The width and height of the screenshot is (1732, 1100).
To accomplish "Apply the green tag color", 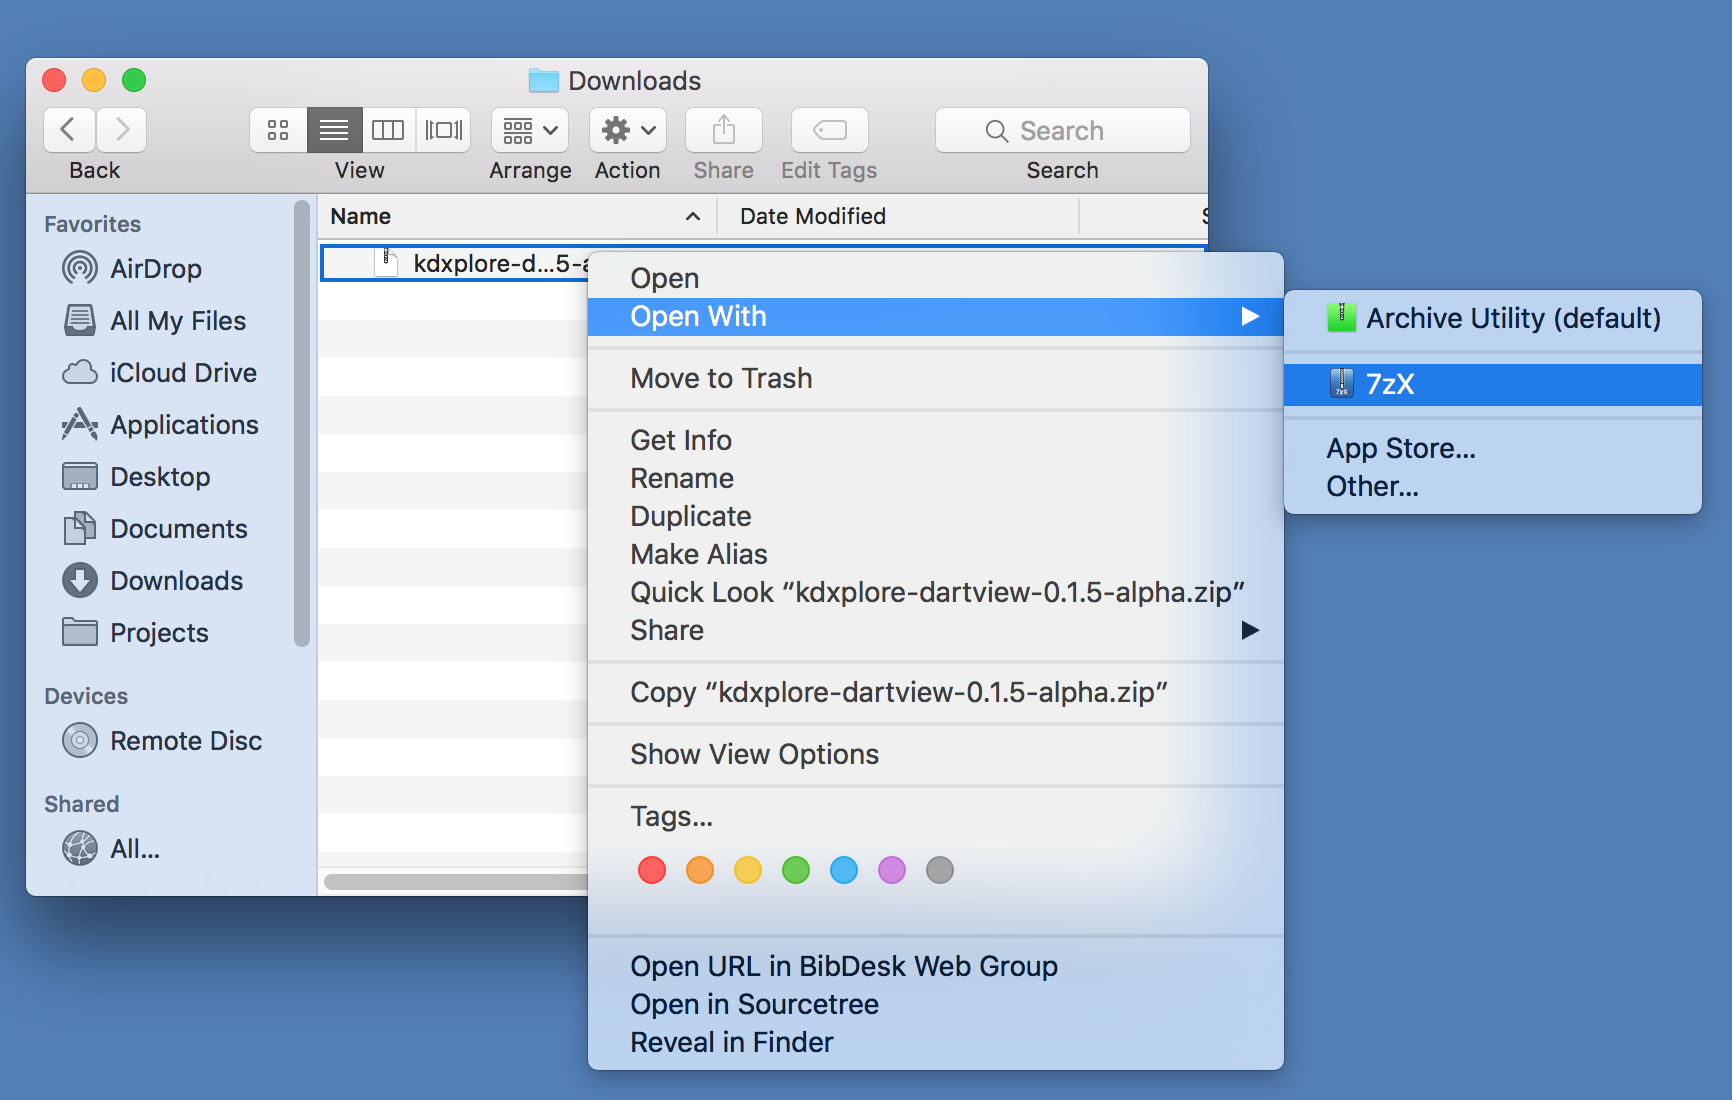I will pyautogui.click(x=796, y=870).
